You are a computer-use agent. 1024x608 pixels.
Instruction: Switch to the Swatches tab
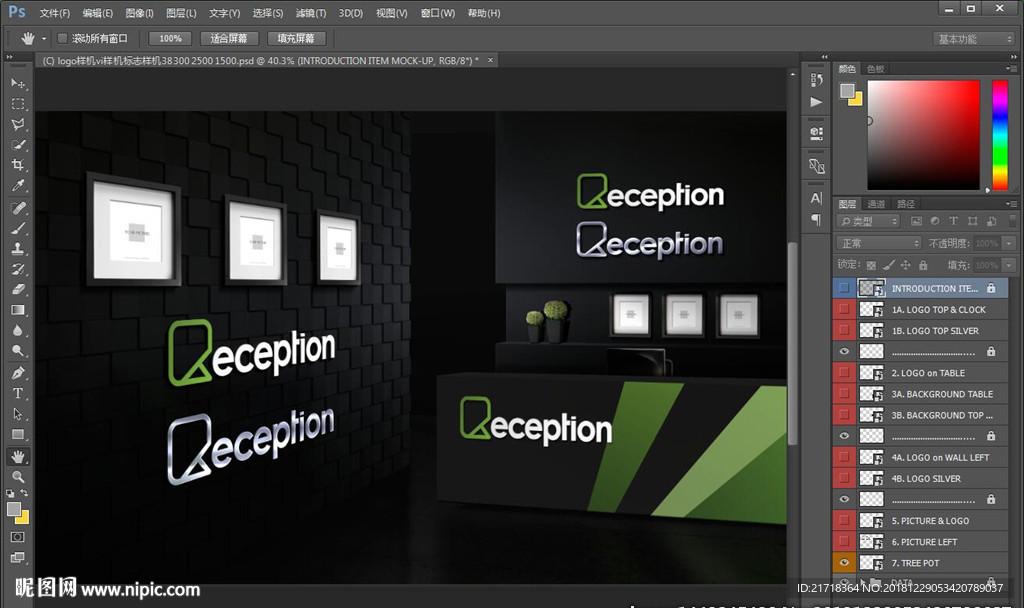pos(875,69)
